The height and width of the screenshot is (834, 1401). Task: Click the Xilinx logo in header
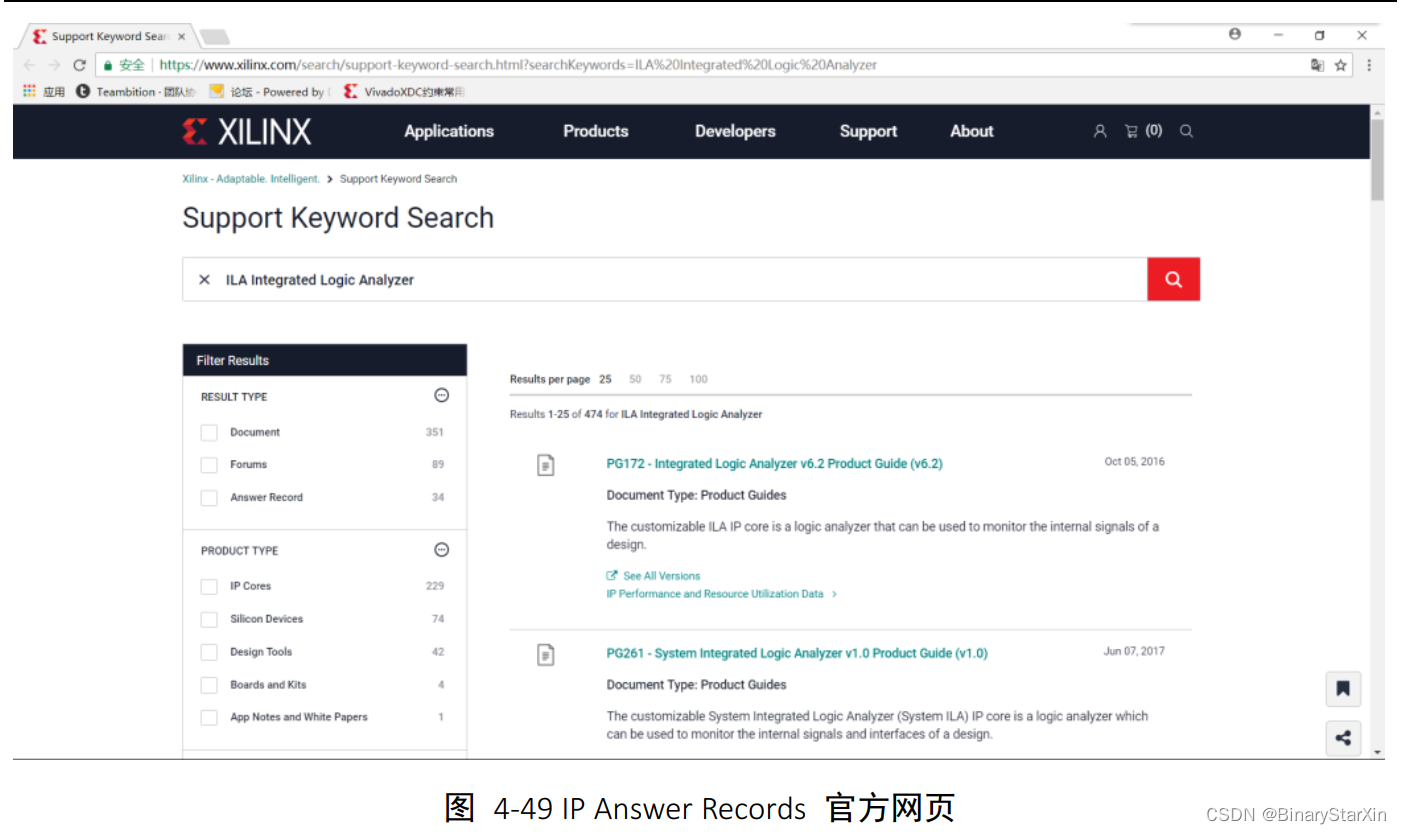[x=247, y=131]
